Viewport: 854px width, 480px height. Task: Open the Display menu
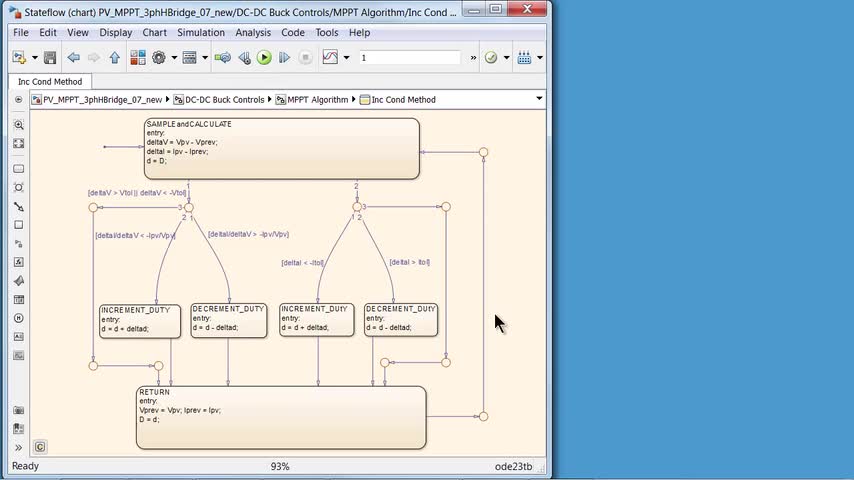[115, 33]
